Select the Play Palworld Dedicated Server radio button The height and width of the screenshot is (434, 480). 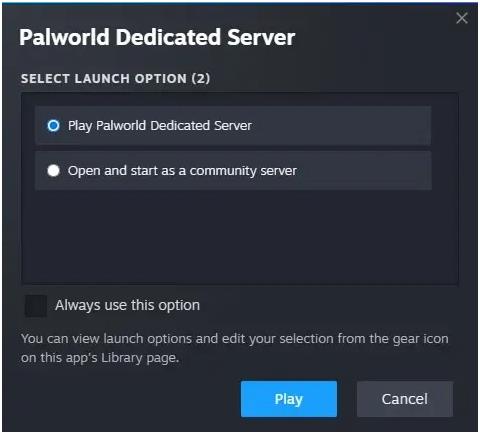click(53, 126)
